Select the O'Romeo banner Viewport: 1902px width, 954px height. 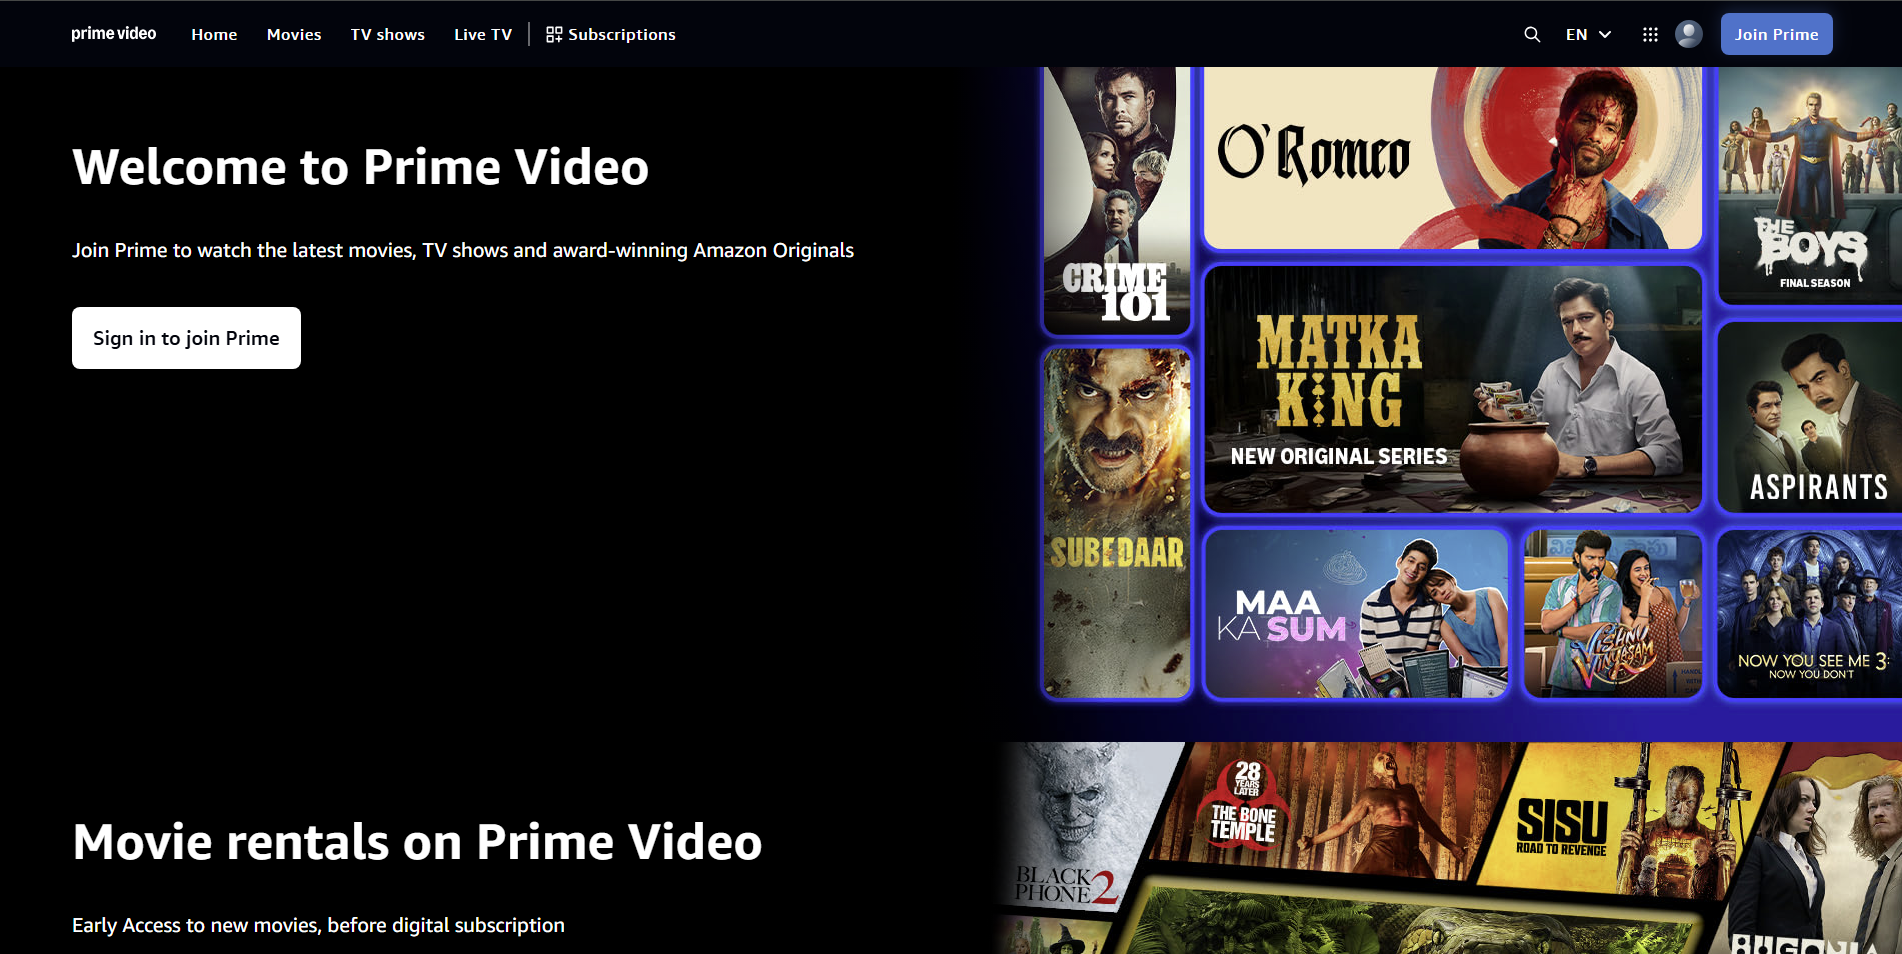(x=1452, y=157)
